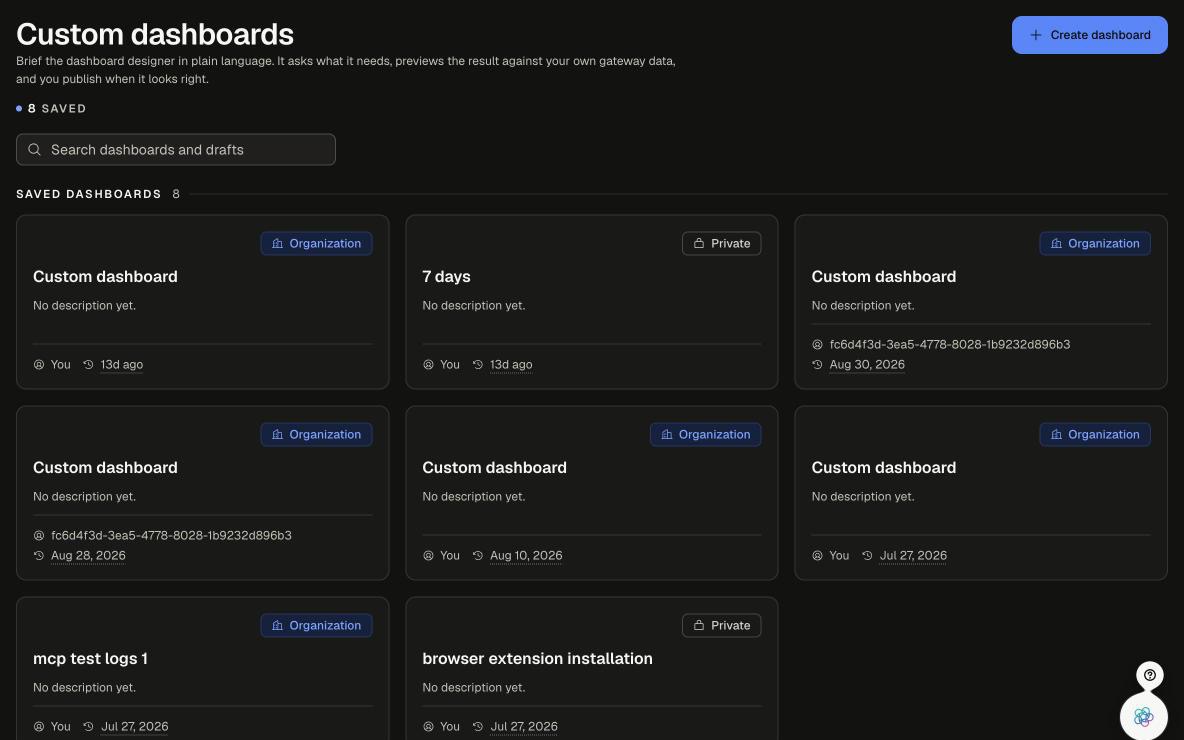The height and width of the screenshot is (740, 1184).
Task: Click the Organization badge on the Aug 30, 2026 card
Action: [x=1095, y=243]
